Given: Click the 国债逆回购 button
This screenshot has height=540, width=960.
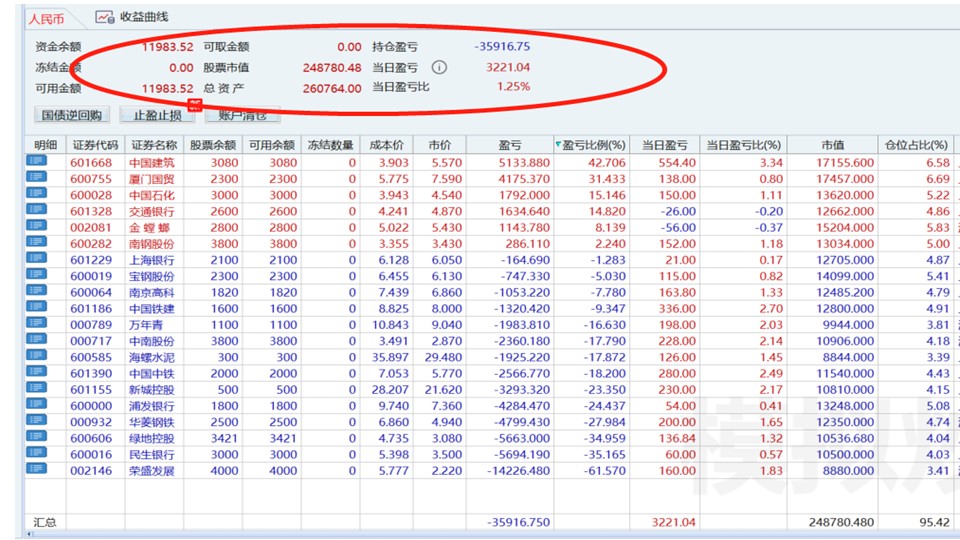Looking at the screenshot, I should (x=72, y=114).
